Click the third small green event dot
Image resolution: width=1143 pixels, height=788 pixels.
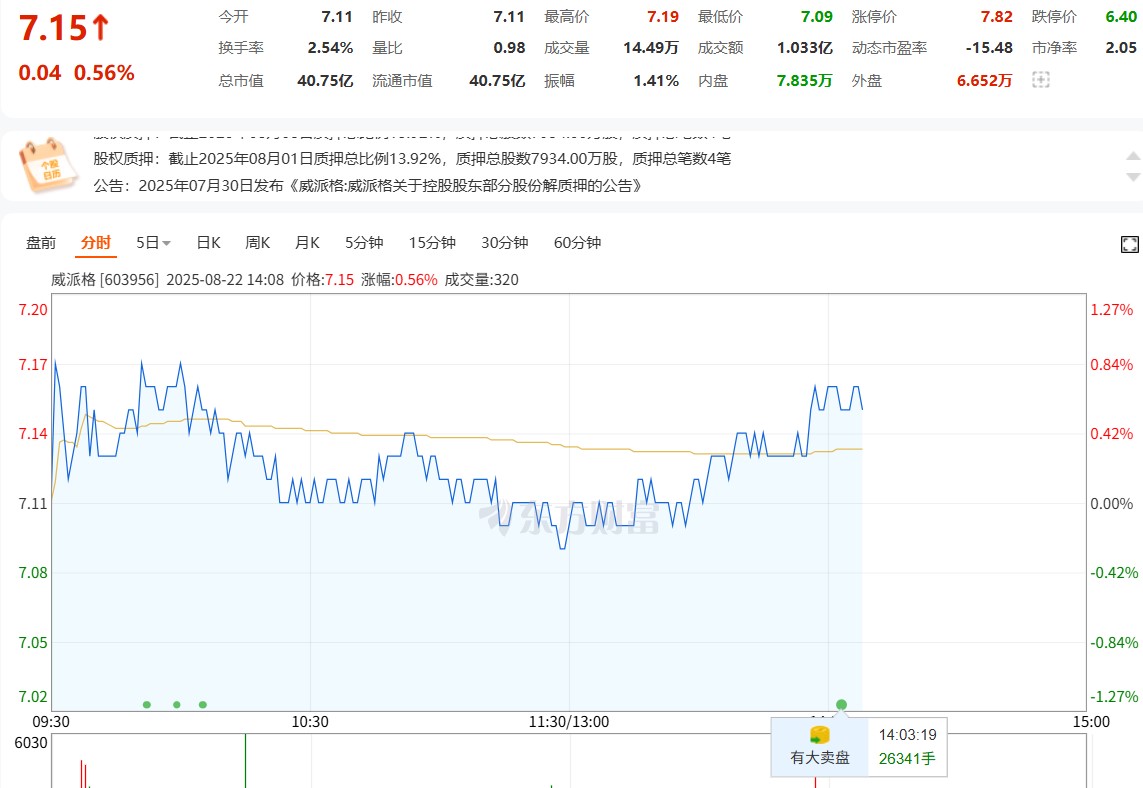point(203,704)
